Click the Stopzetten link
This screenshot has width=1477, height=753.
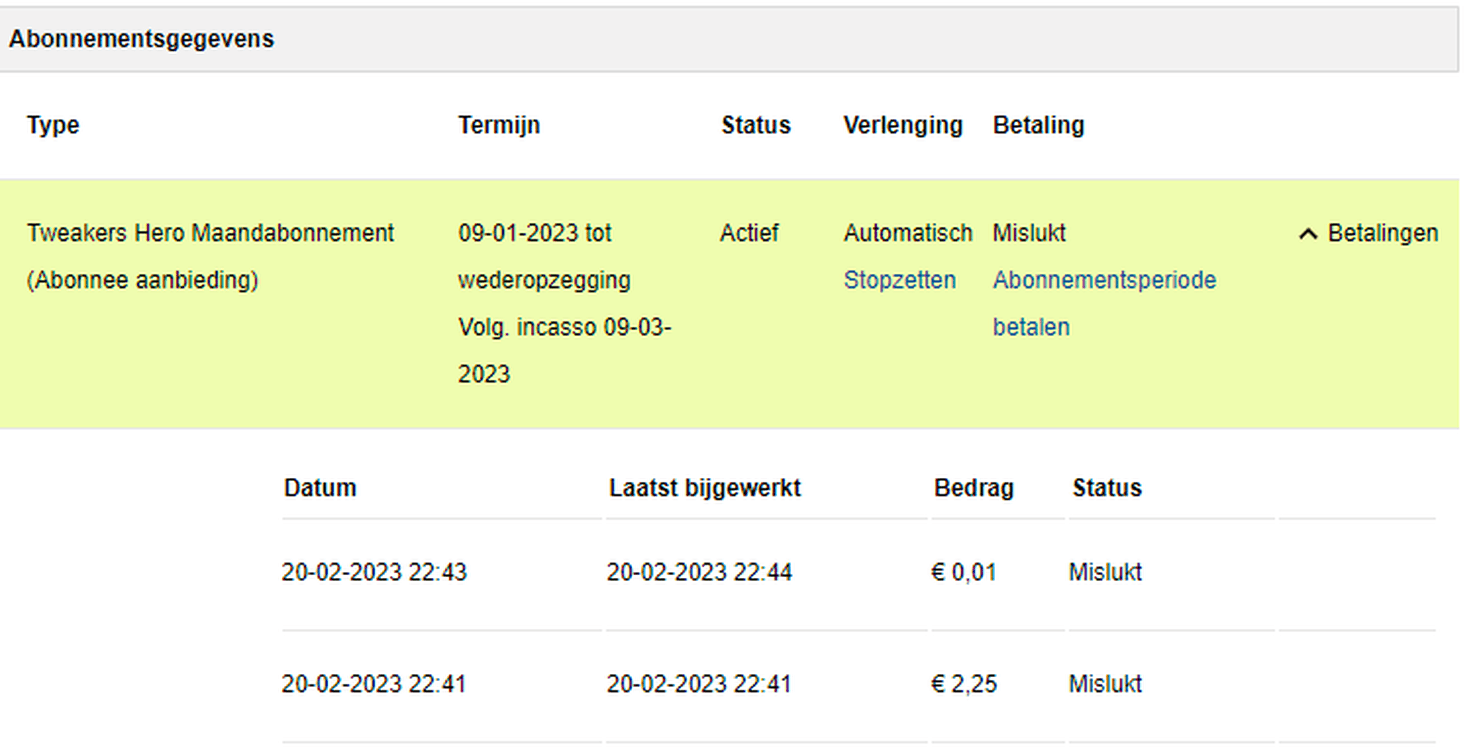(899, 280)
